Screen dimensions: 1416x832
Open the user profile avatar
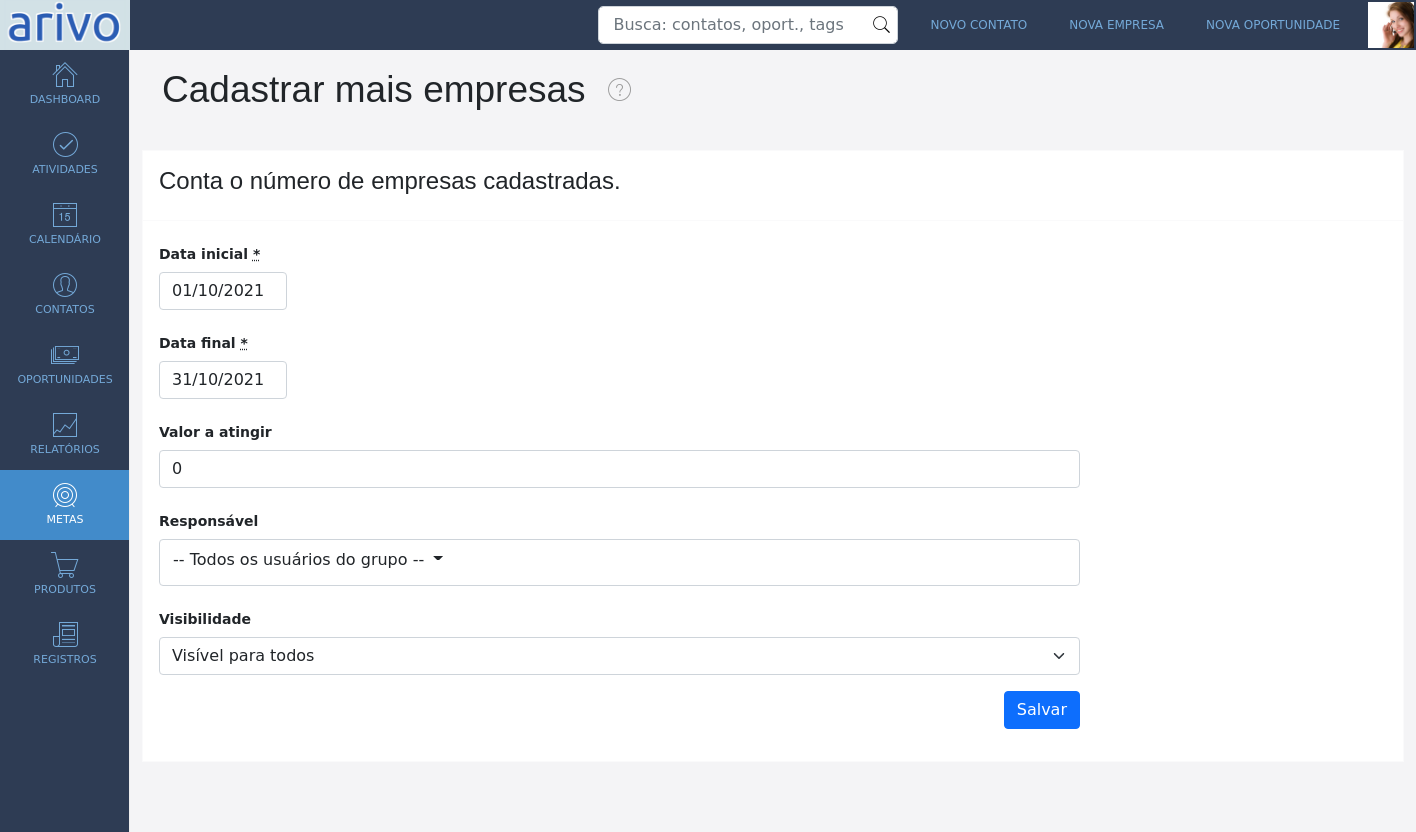click(x=1391, y=25)
